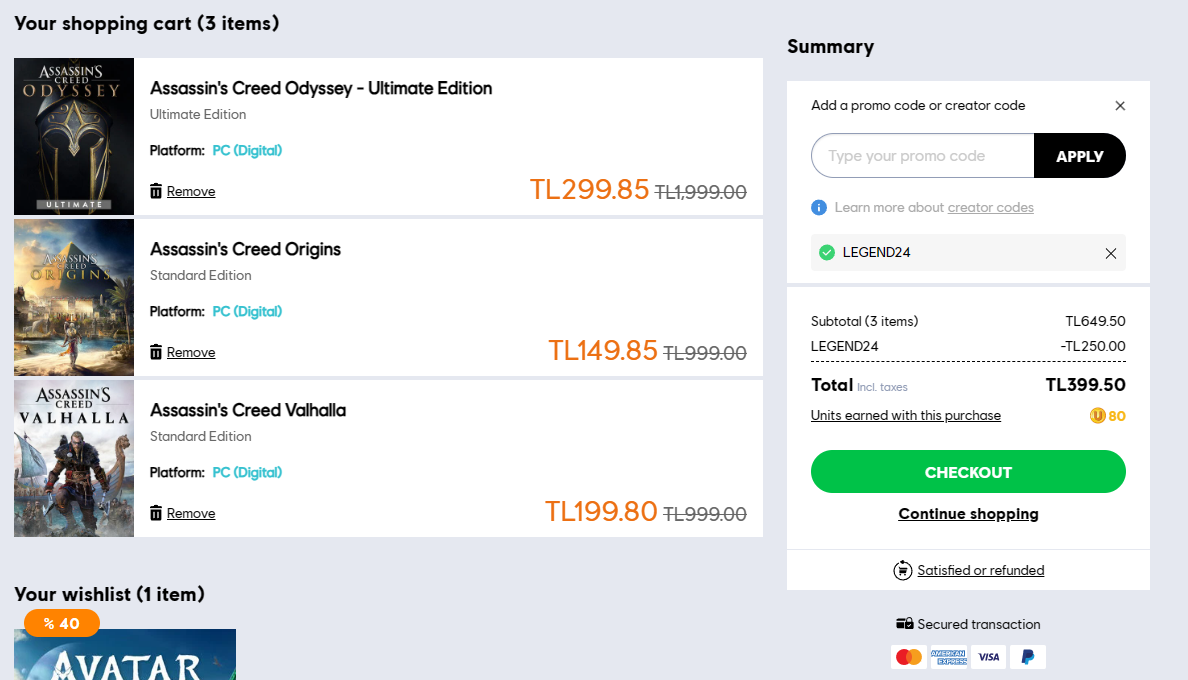Follow the Continue shopping link

tap(968, 514)
